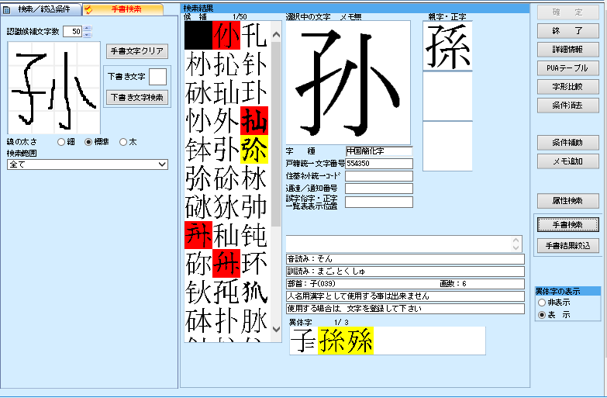Click 条件消去 button
This screenshot has width=607, height=398.
click(568, 105)
